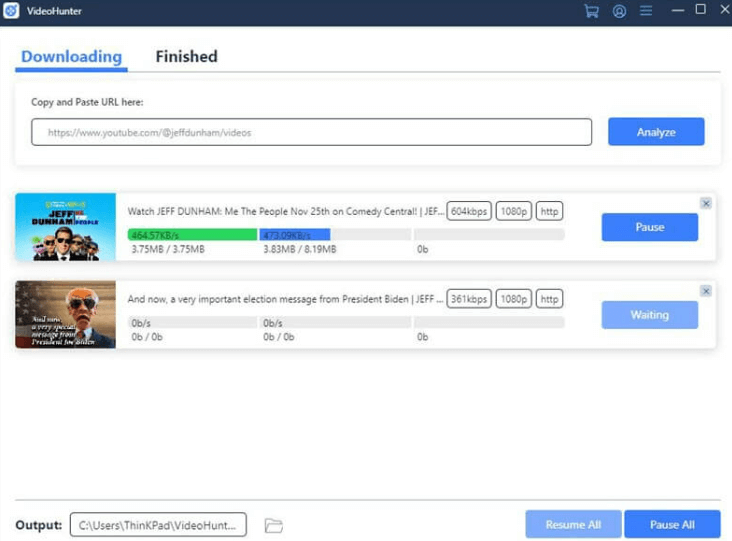This screenshot has height=541, width=732.
Task: Click the http tag on Biden message video
Action: [x=549, y=299]
